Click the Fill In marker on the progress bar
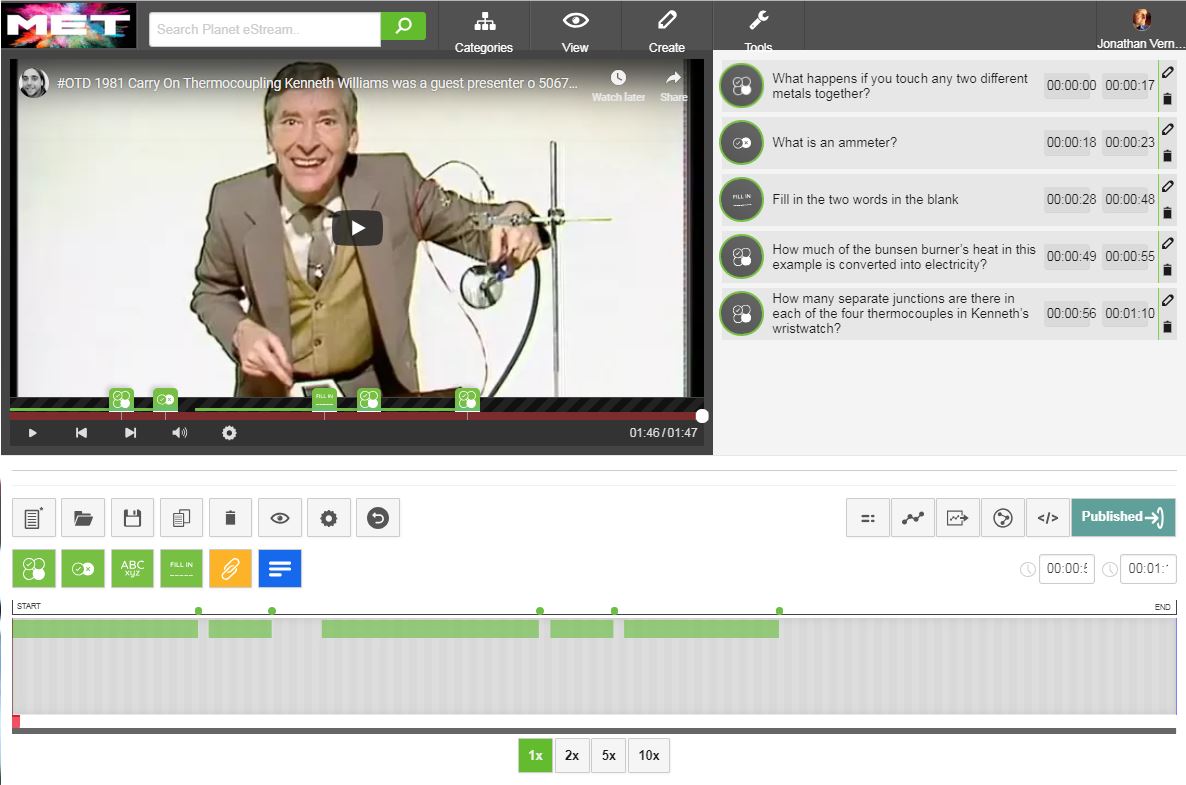 point(324,399)
